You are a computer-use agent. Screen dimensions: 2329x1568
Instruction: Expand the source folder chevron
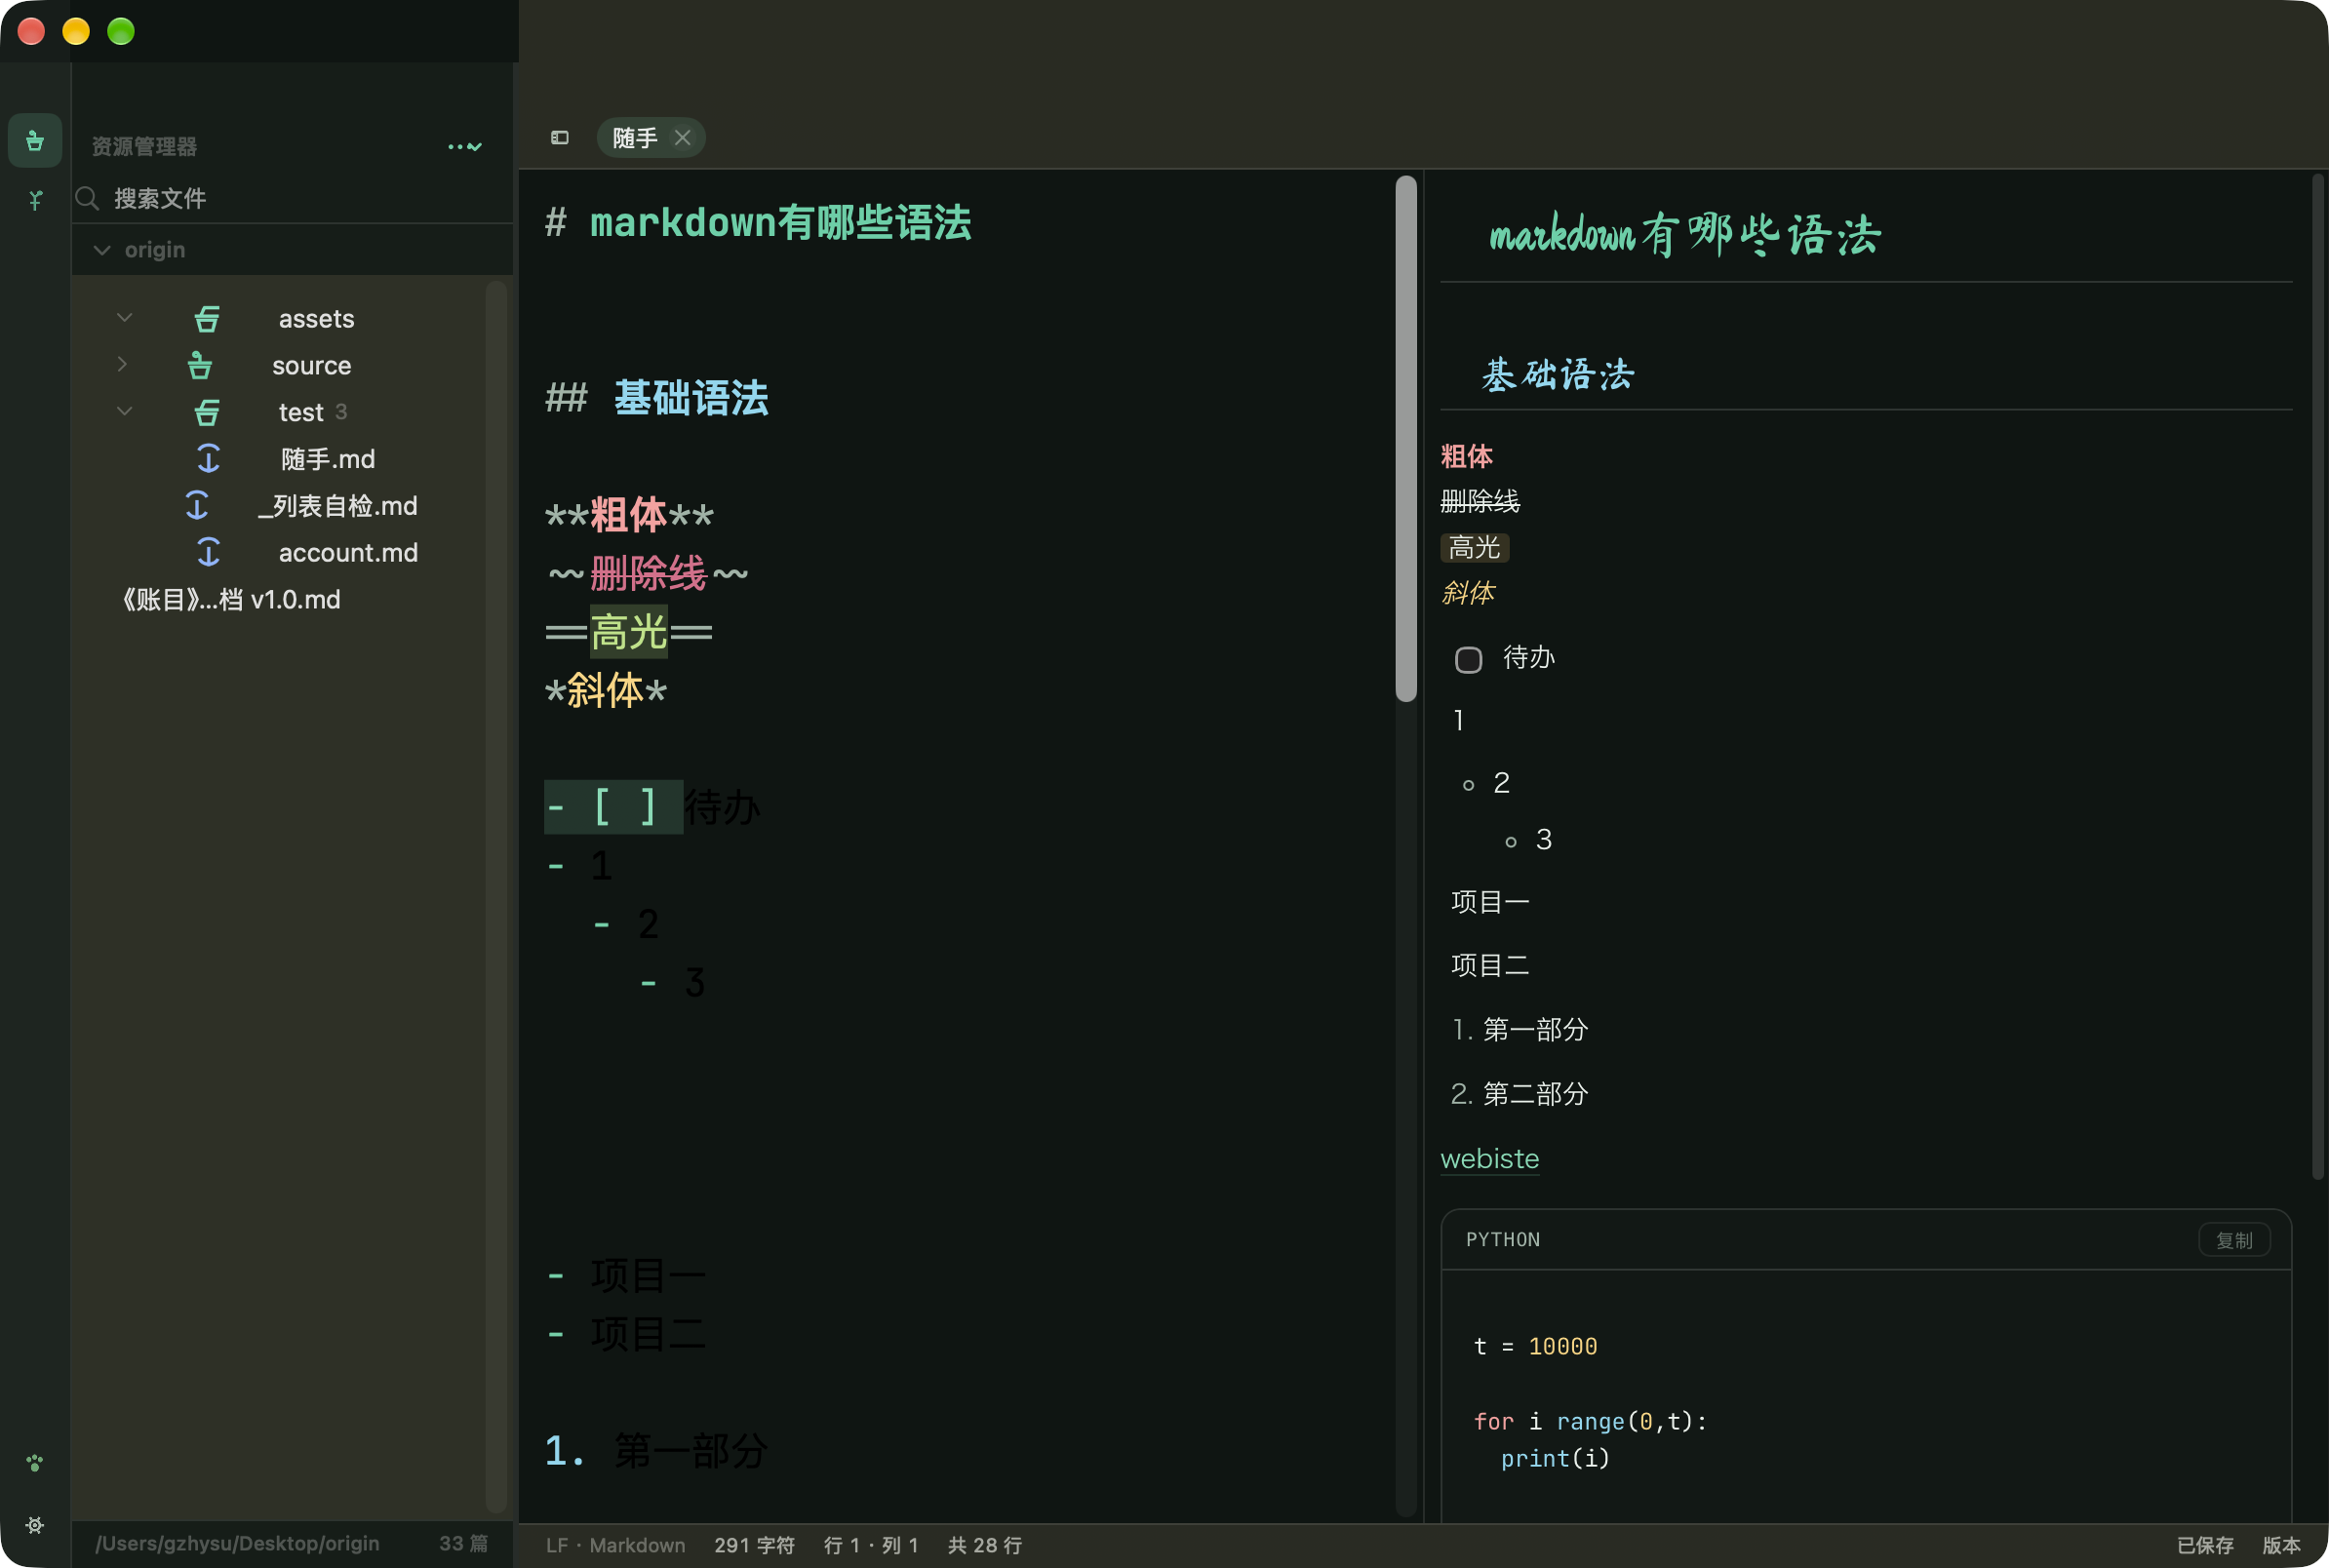122,364
